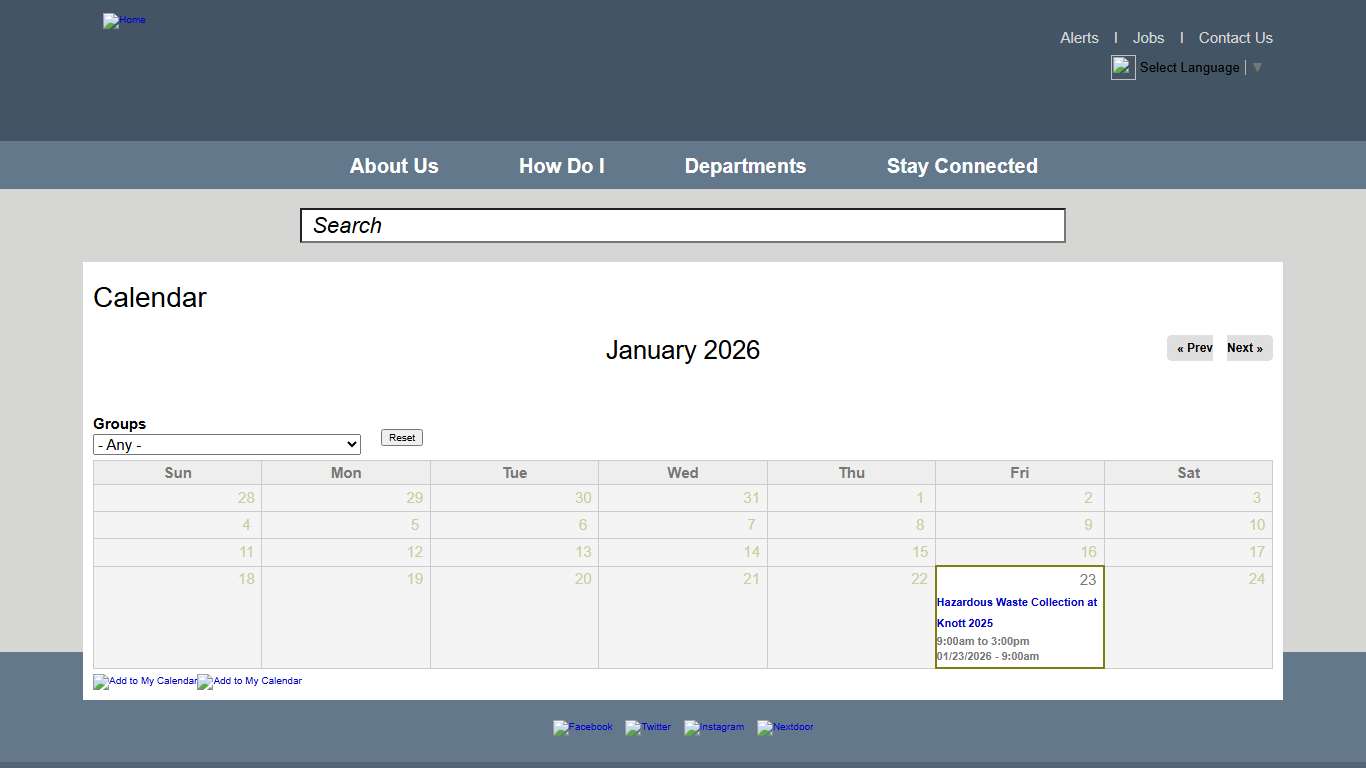Viewport: 1366px width, 768px height.
Task: Expand the Select Language dropdown arrow
Action: coord(1257,67)
